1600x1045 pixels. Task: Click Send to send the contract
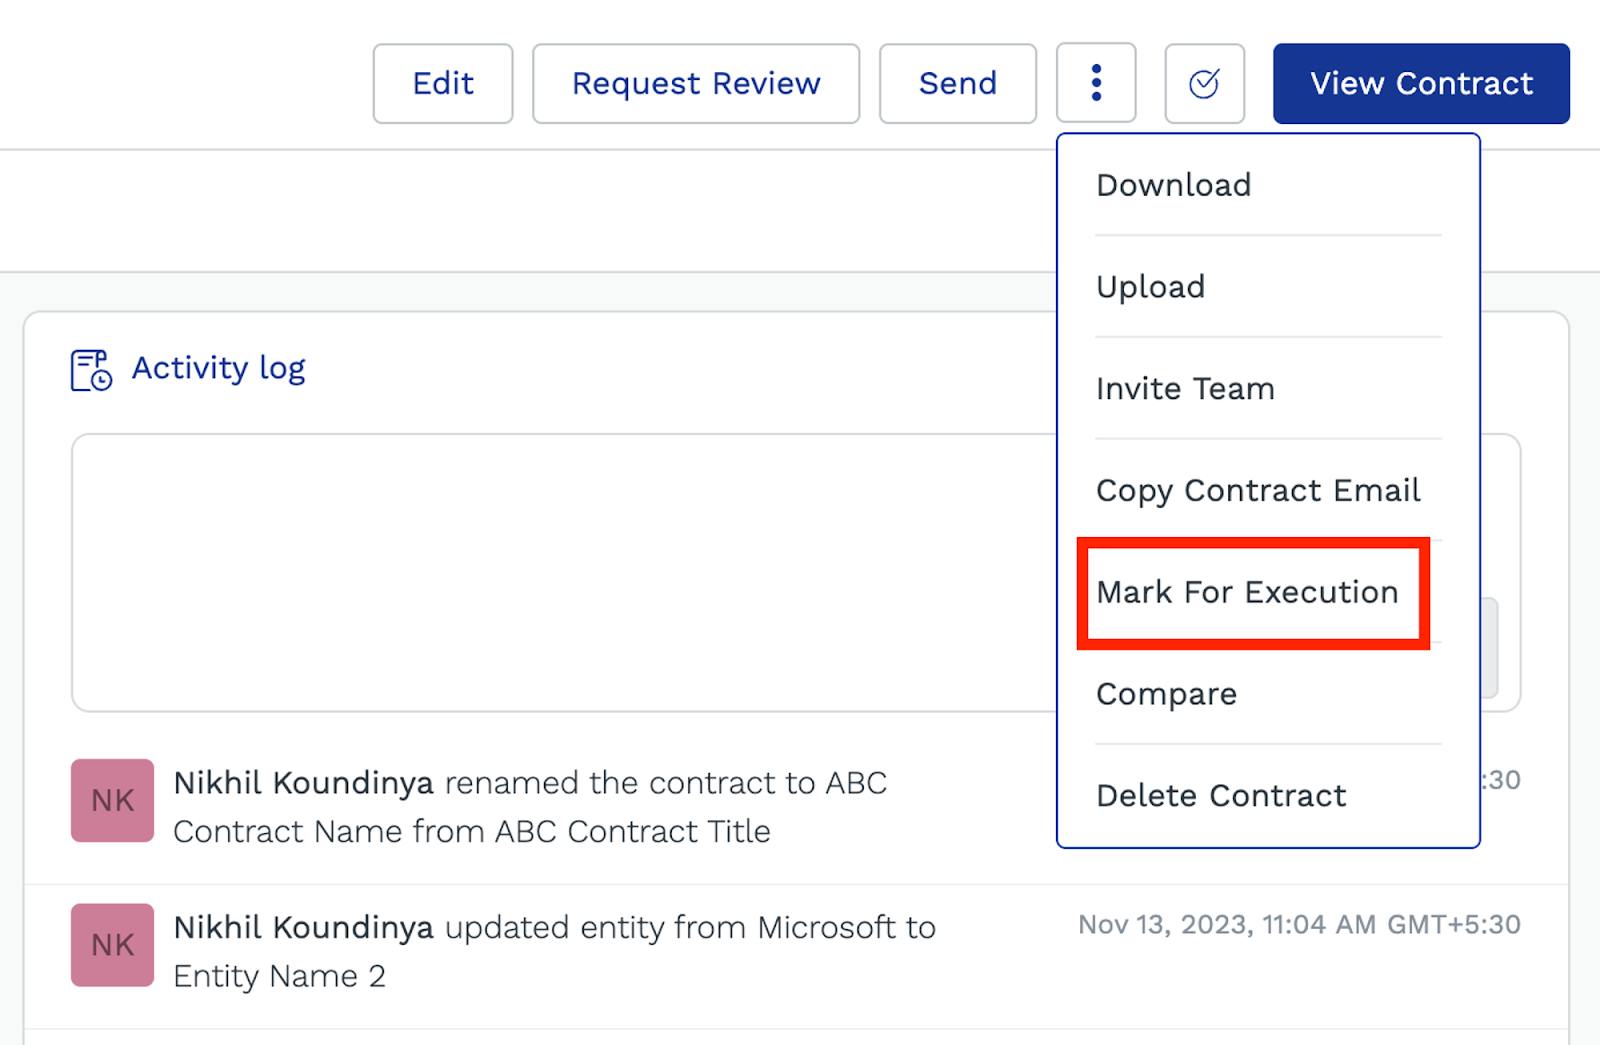pyautogui.click(x=957, y=84)
